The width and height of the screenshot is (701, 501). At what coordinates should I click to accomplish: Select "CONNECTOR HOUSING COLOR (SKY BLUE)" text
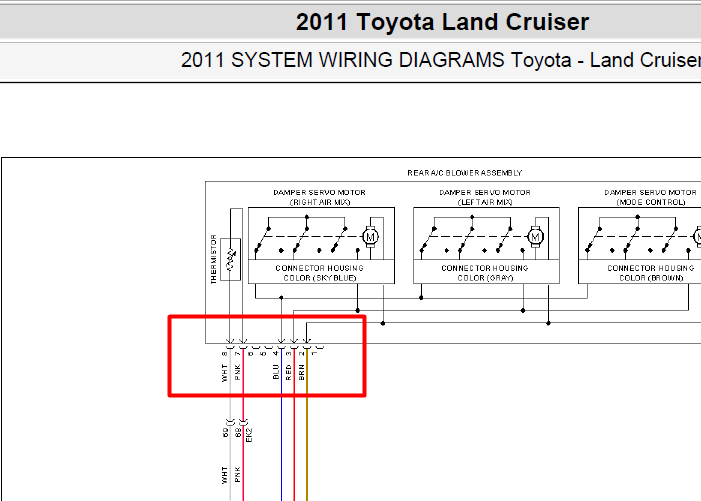pos(320,273)
